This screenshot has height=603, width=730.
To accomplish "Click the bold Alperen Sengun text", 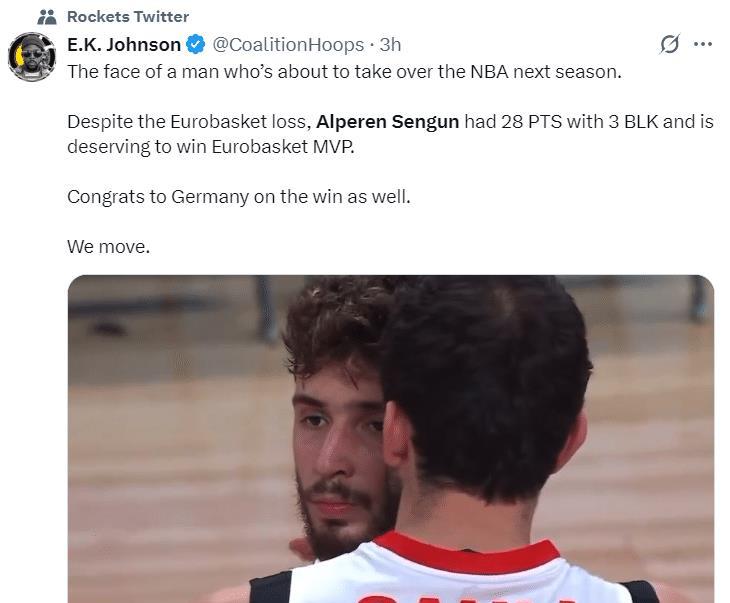I will pyautogui.click(x=387, y=122).
